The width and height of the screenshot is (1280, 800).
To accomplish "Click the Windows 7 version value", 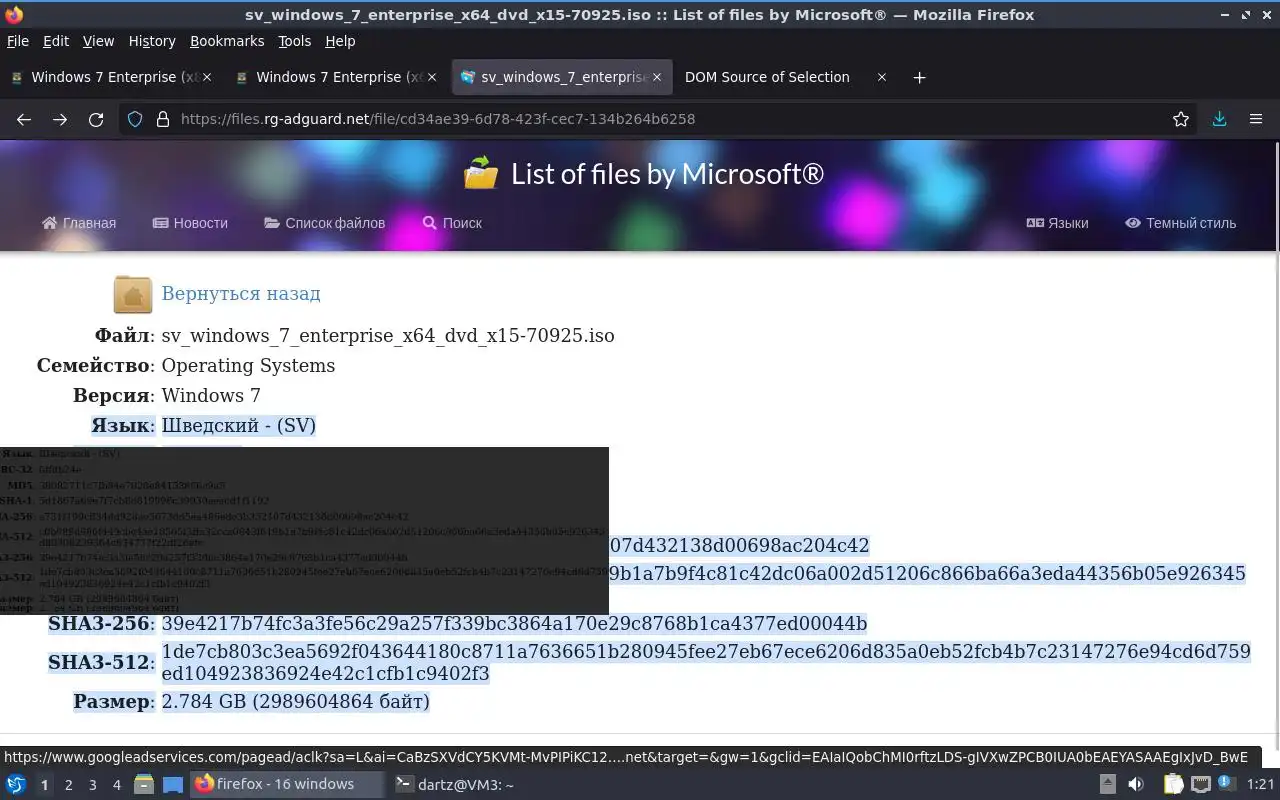I will click(211, 396).
